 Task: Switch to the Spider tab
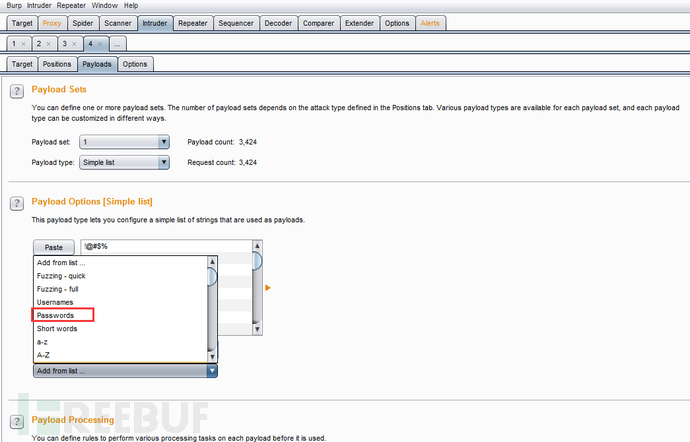83,23
